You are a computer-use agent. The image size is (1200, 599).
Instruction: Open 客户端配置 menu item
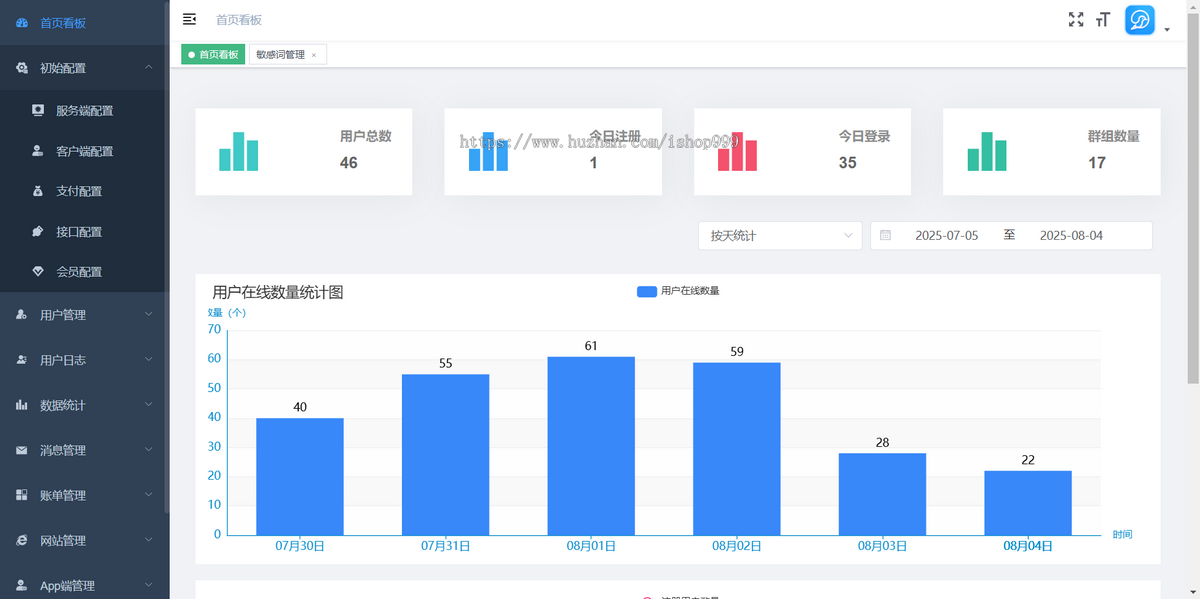coord(84,151)
